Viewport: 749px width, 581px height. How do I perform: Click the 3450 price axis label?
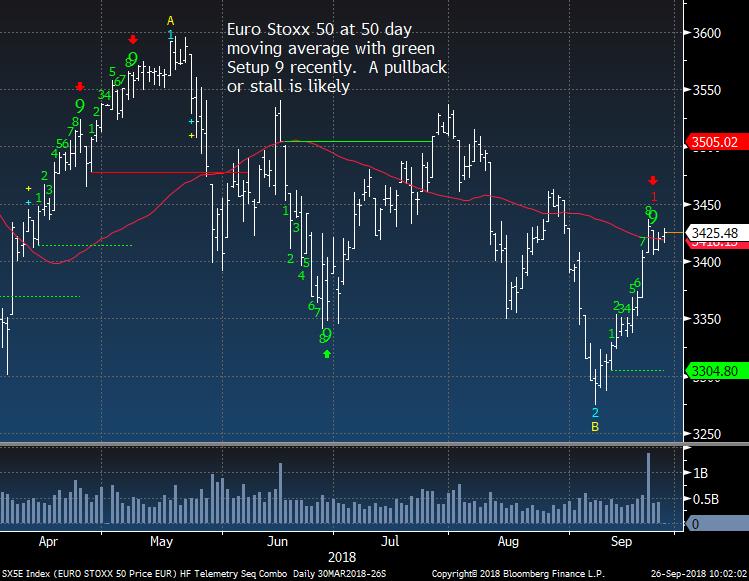tap(706, 204)
